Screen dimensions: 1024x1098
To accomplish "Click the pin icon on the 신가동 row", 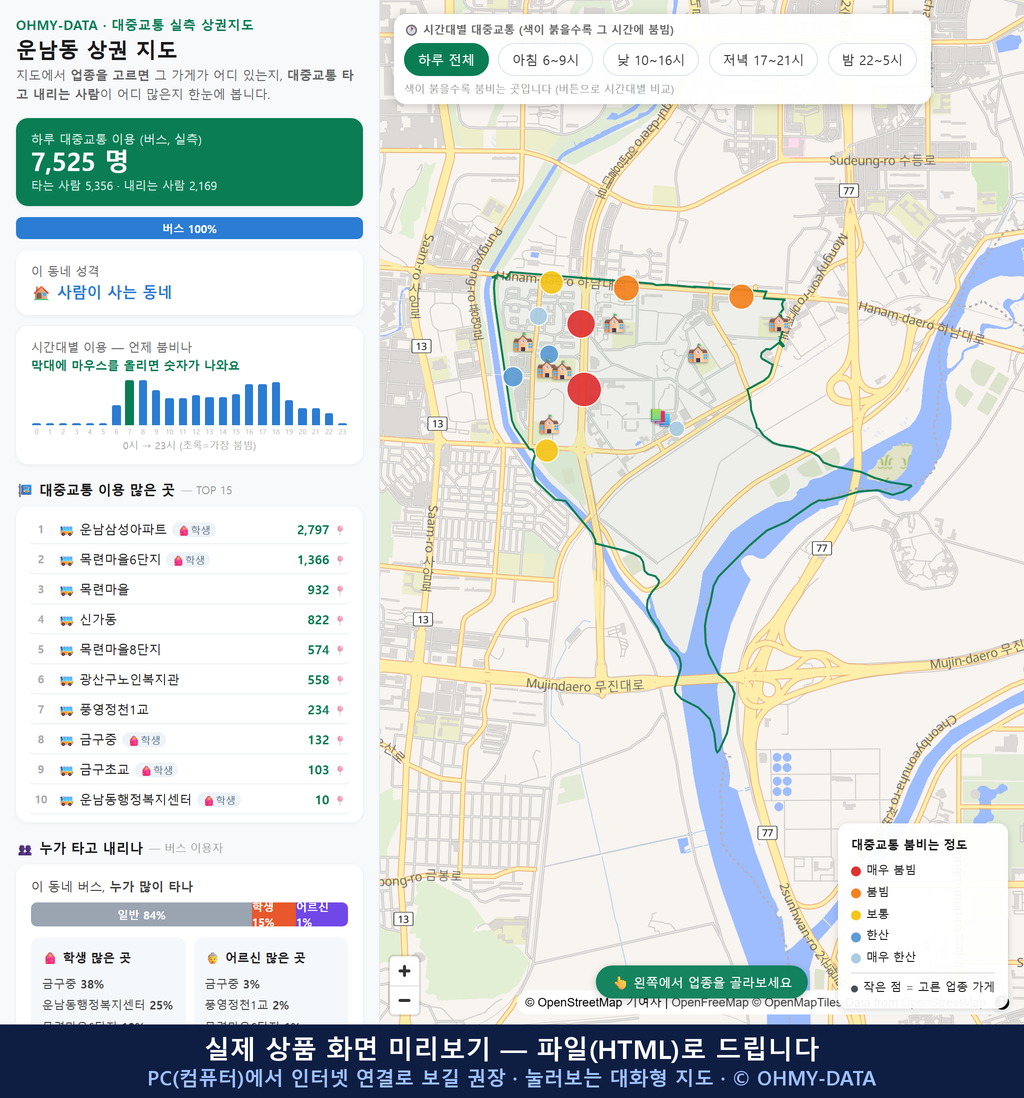I will pos(340,620).
